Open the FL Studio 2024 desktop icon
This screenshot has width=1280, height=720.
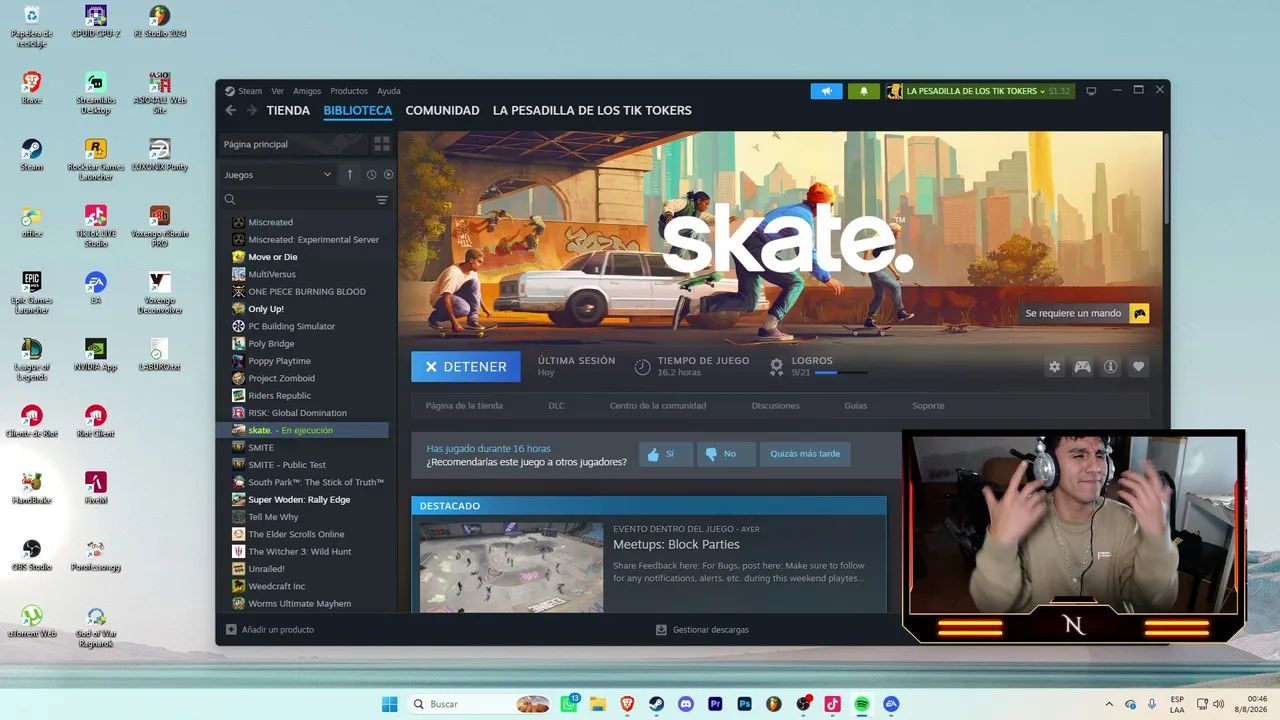(x=160, y=22)
